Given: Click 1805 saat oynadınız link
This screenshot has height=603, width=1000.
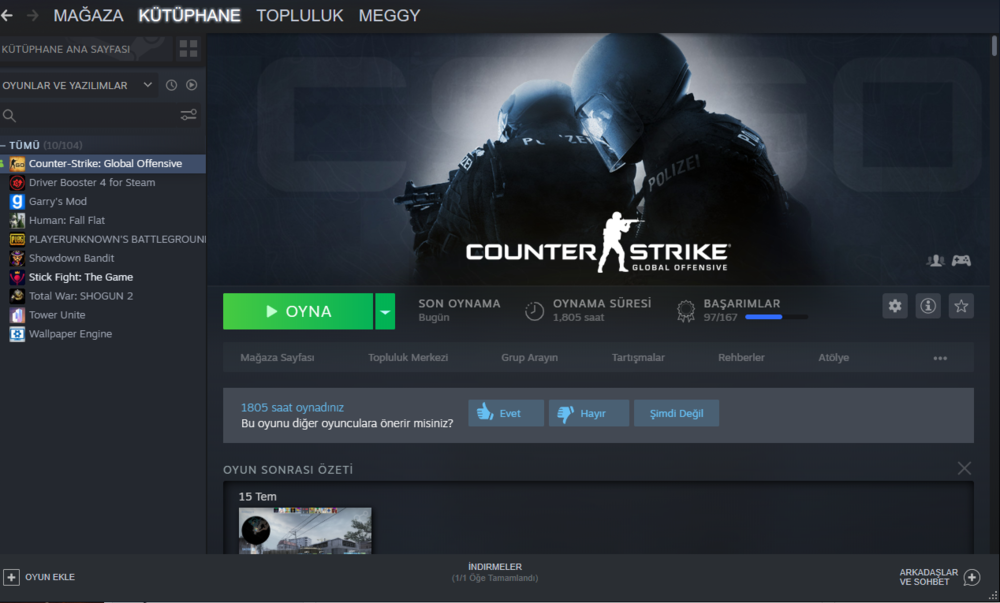Looking at the screenshot, I should [292, 407].
